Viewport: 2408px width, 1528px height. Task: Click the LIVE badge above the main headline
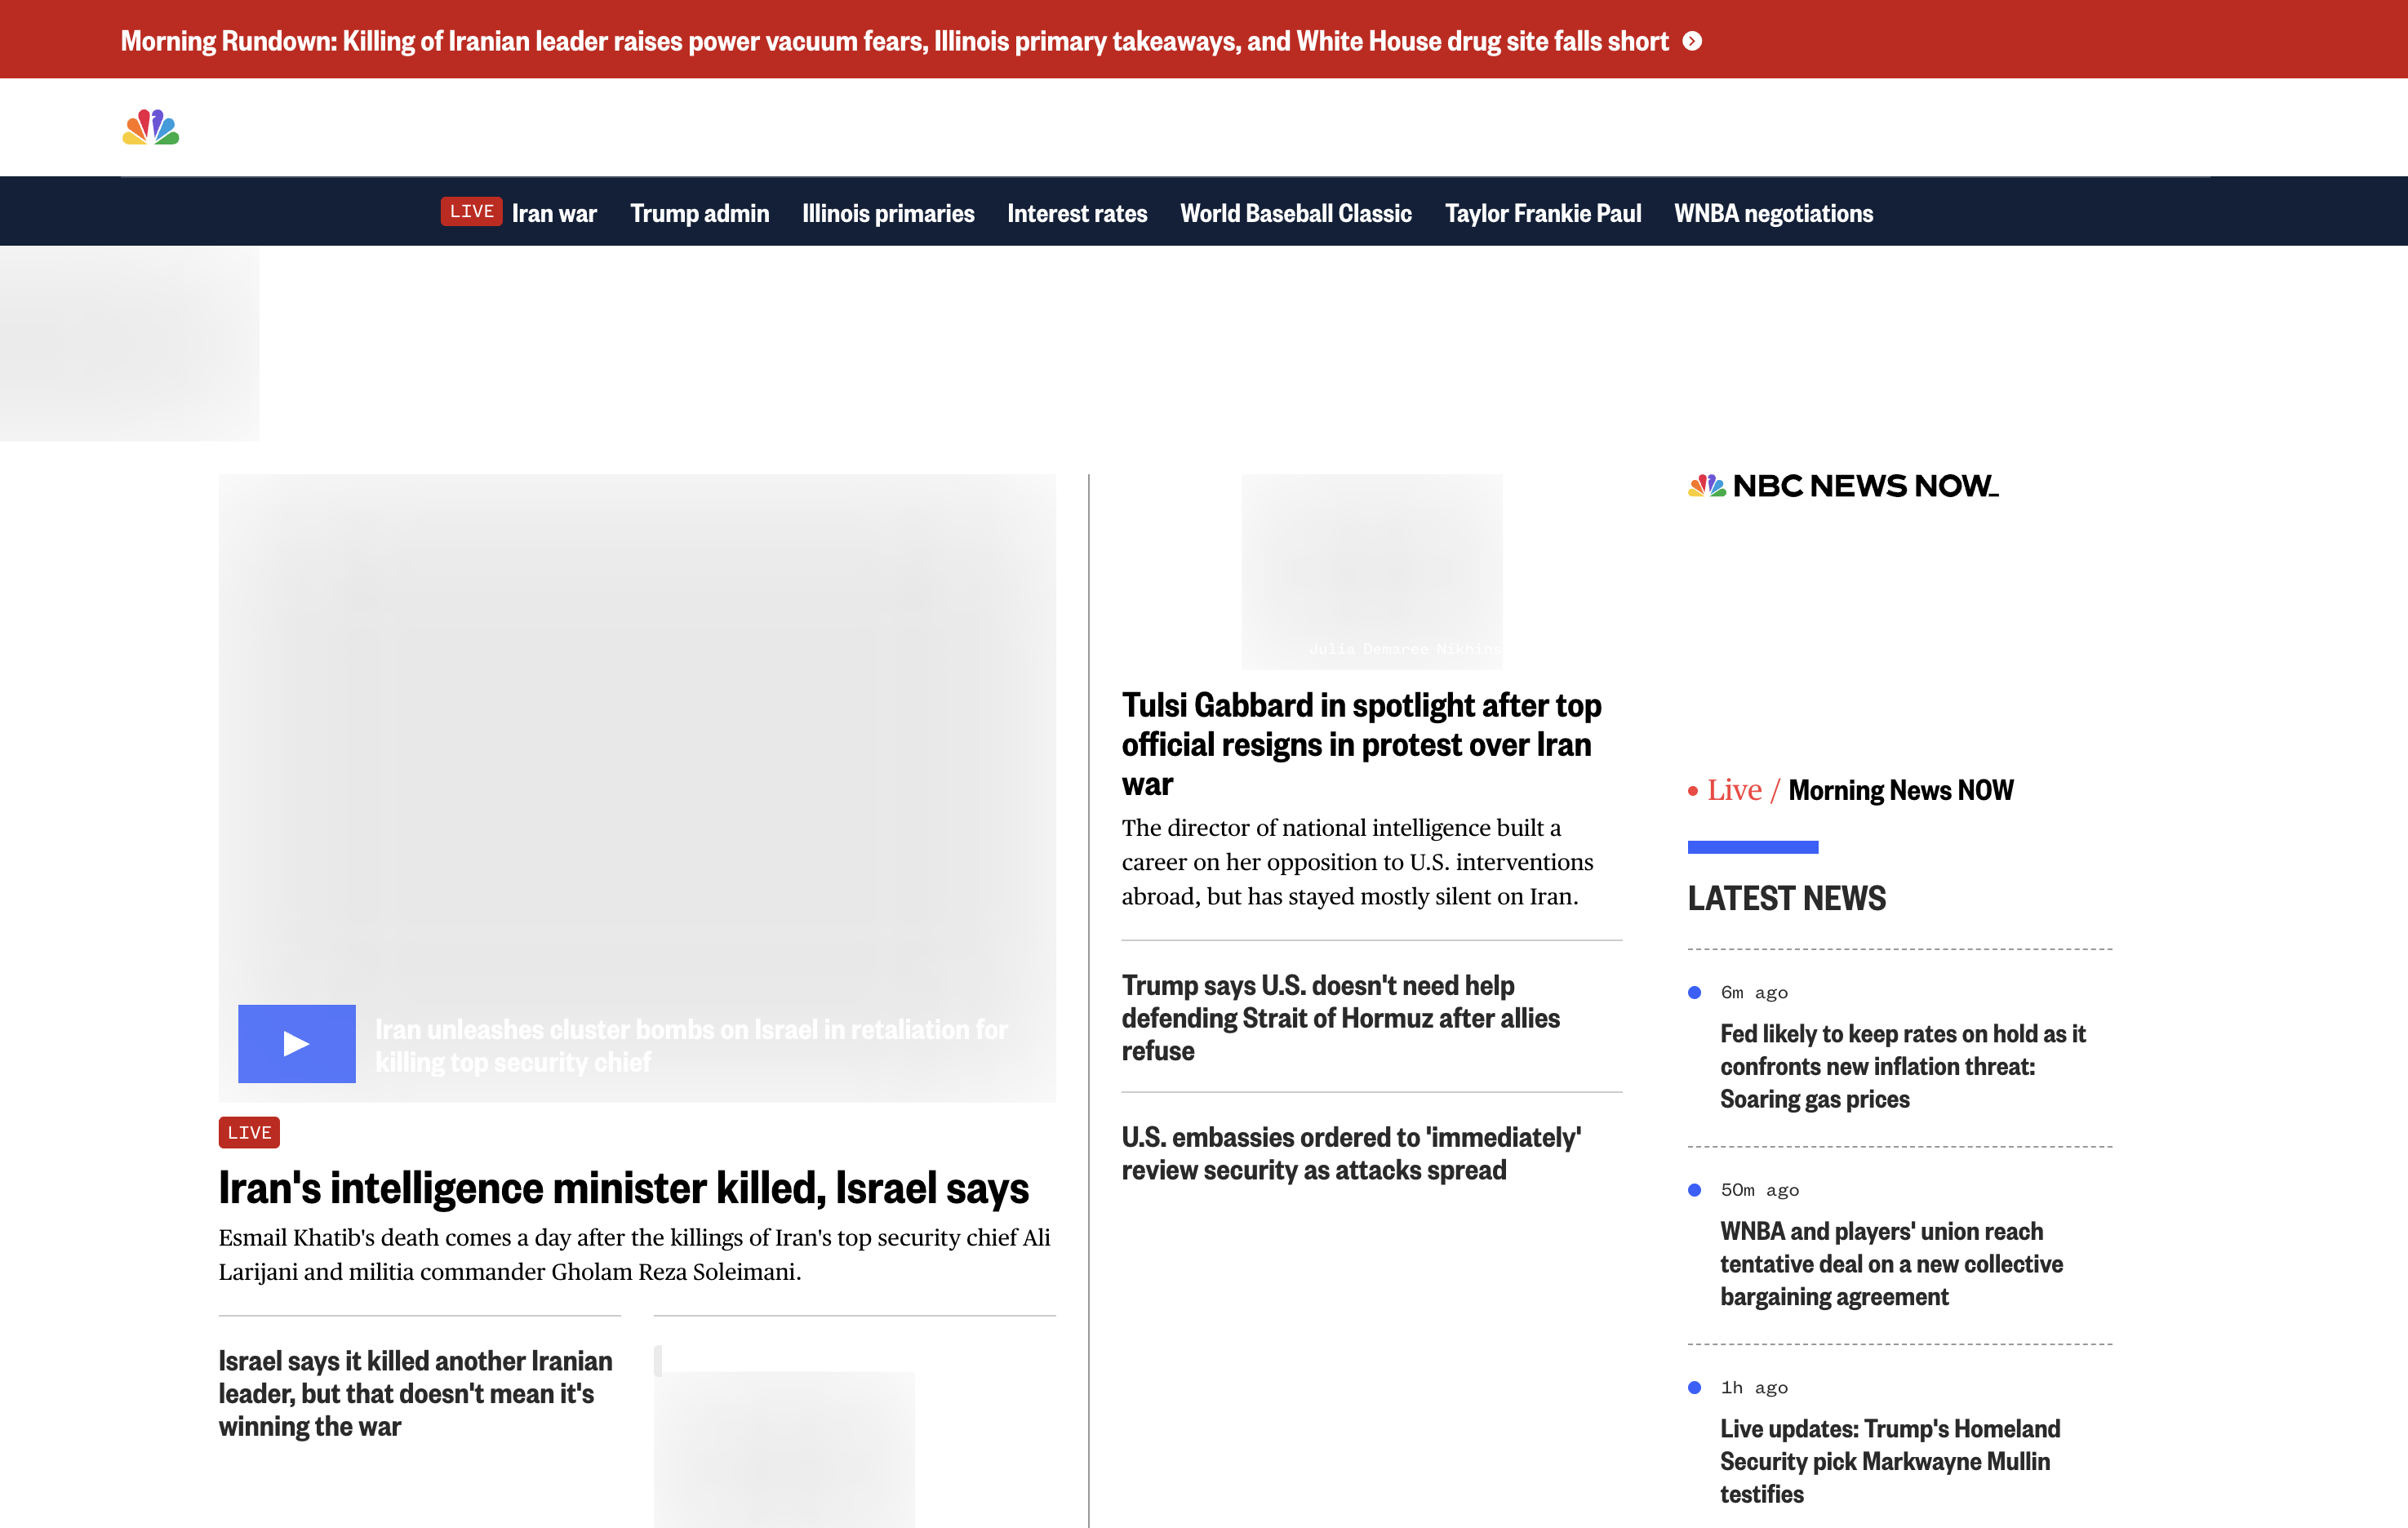coord(248,1132)
